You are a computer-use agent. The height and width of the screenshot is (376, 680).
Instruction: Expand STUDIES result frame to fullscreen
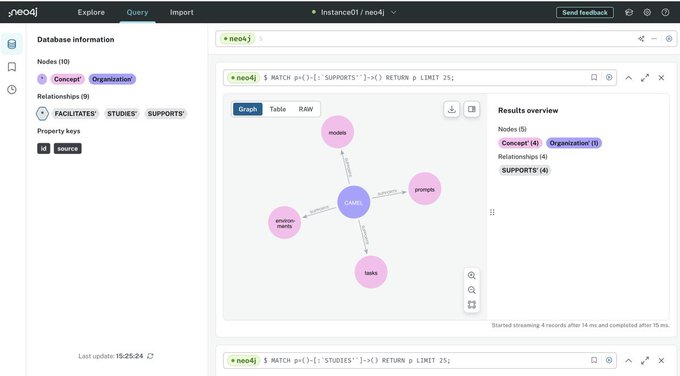click(645, 360)
